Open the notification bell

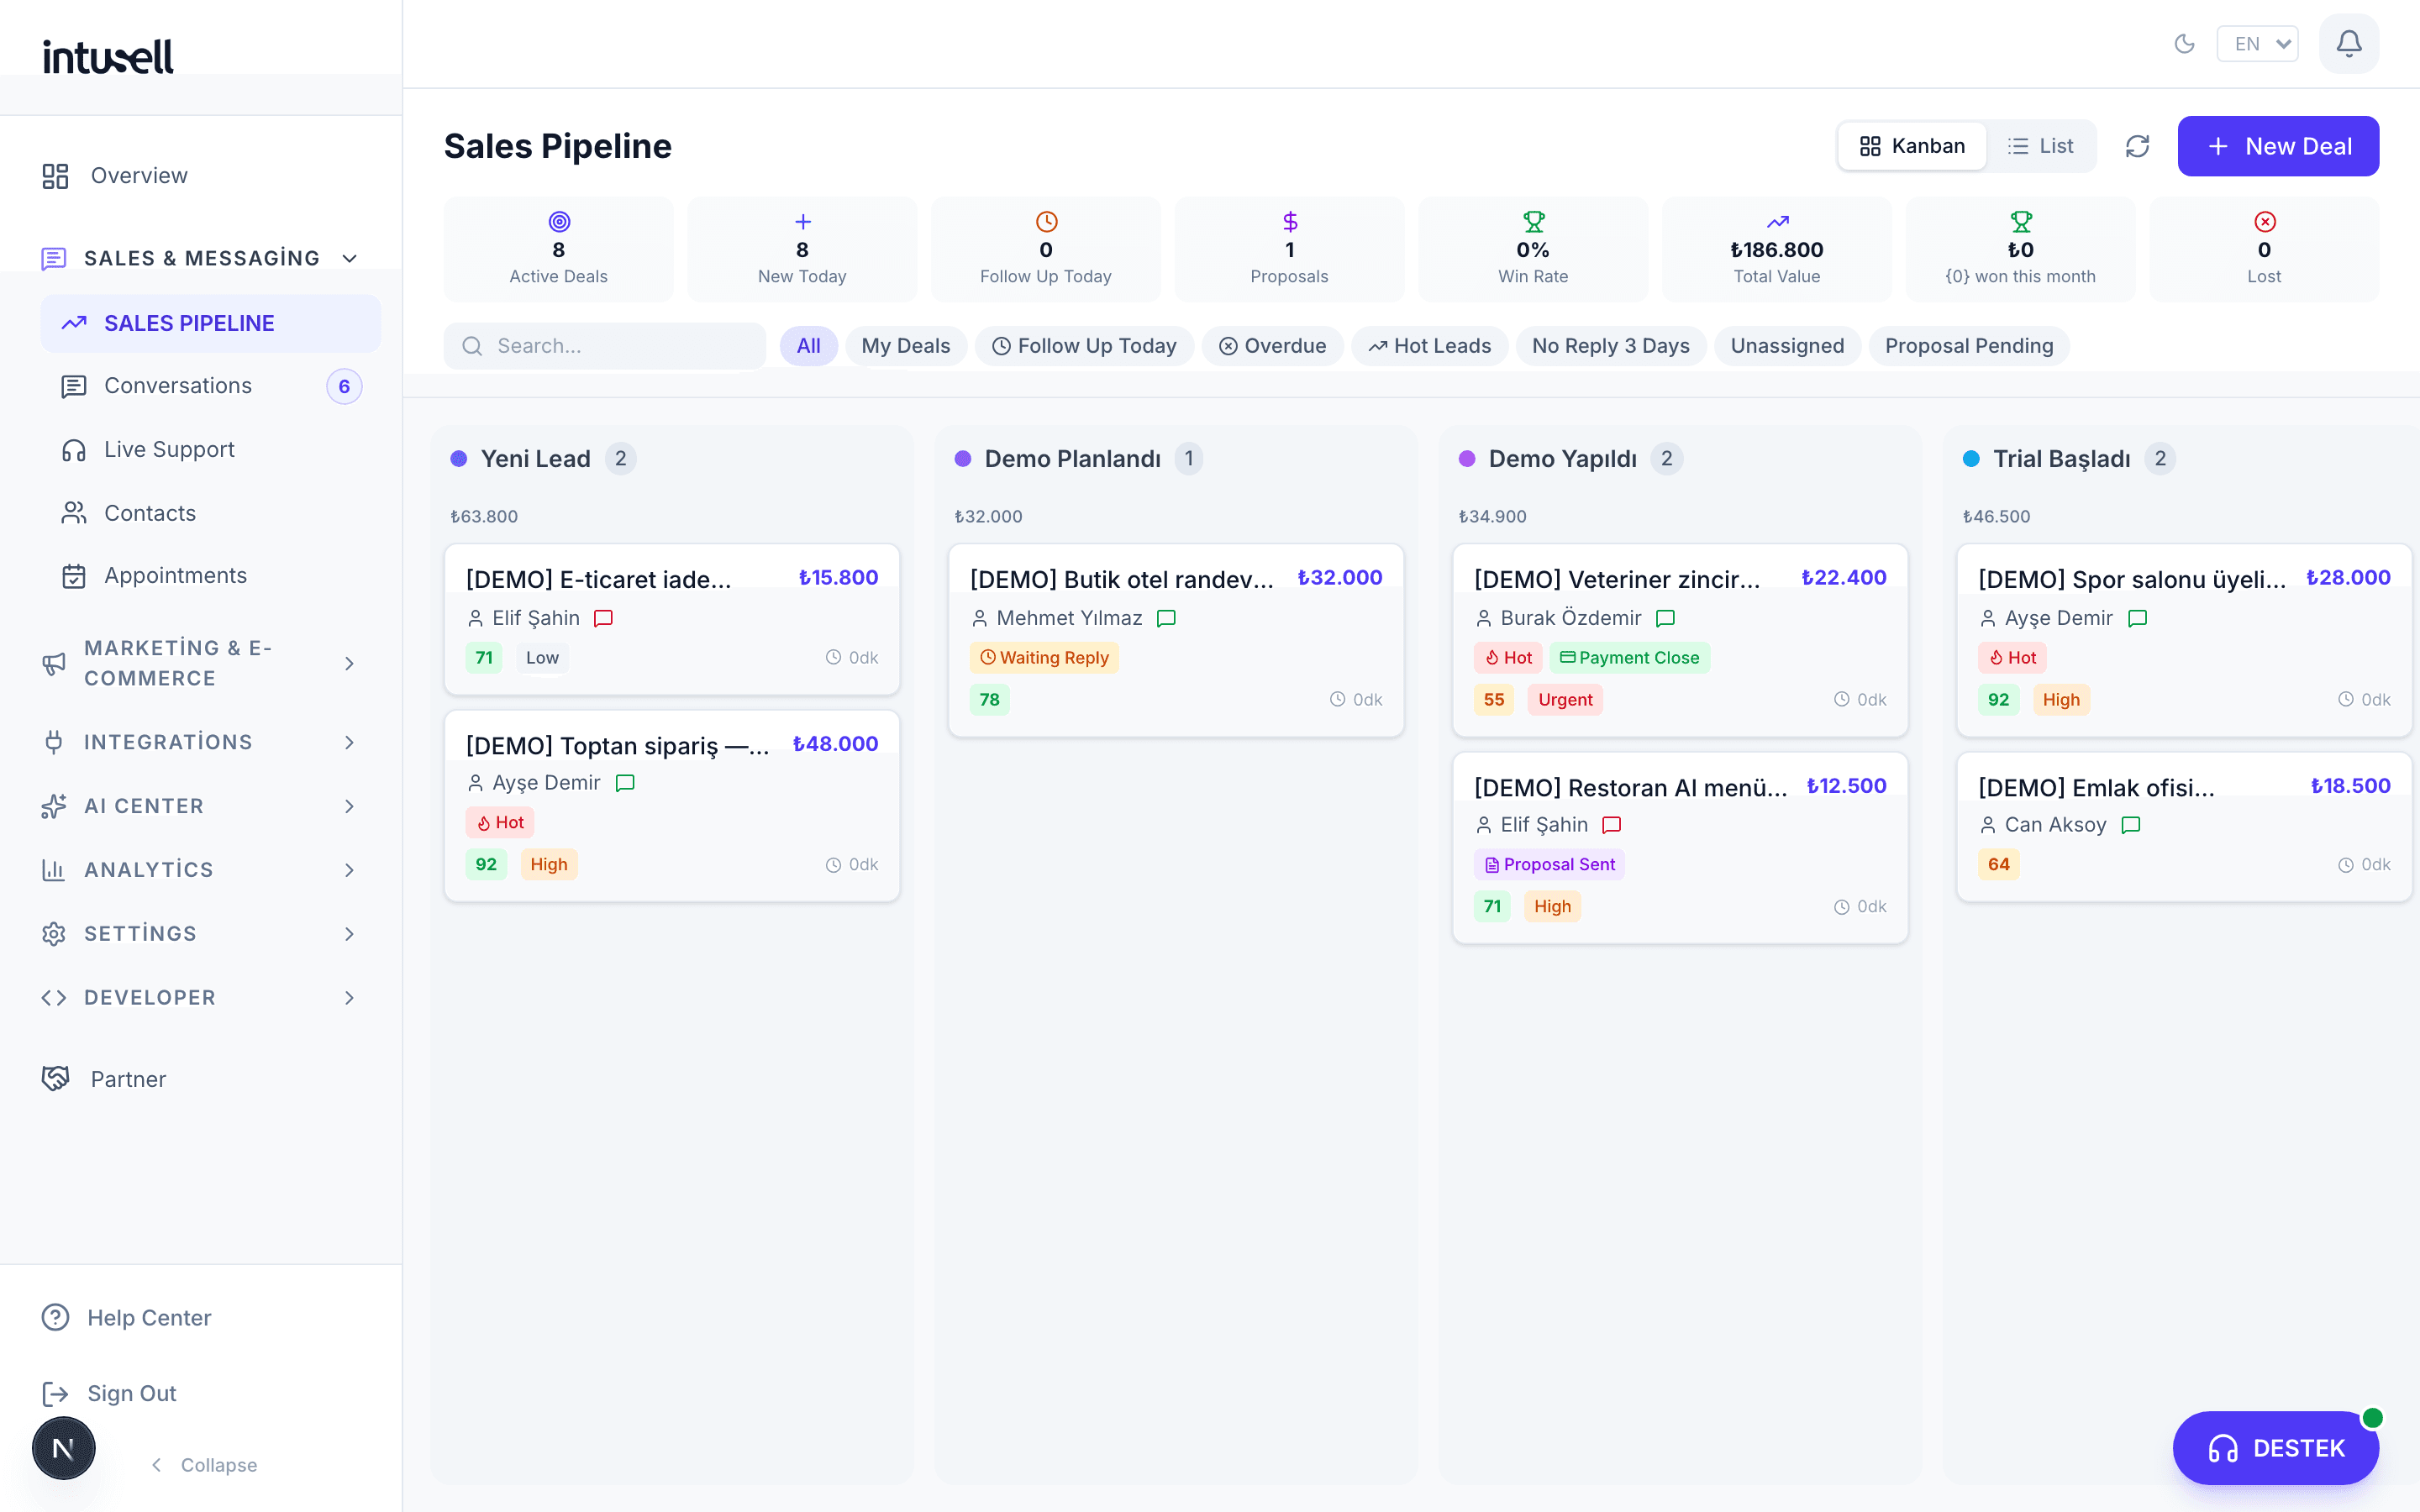(x=2348, y=43)
